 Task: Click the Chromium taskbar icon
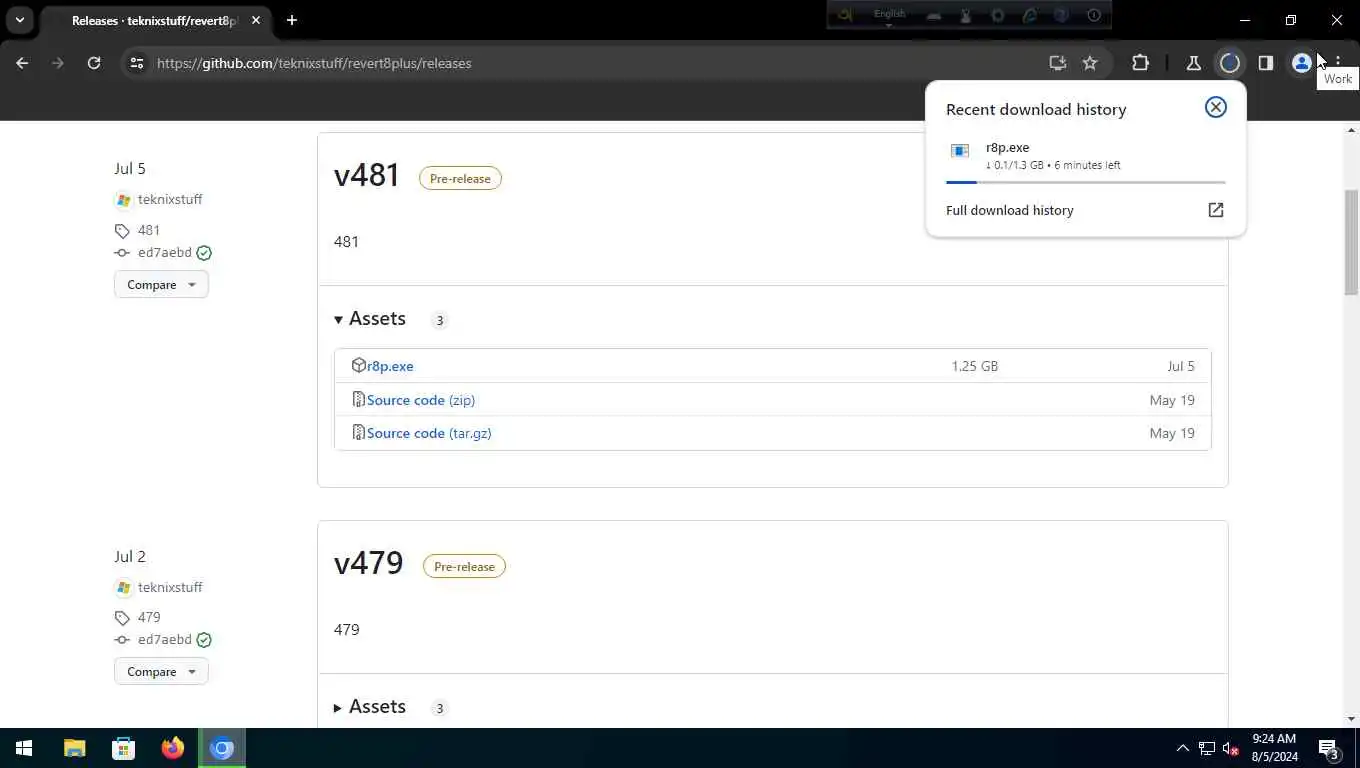222,748
